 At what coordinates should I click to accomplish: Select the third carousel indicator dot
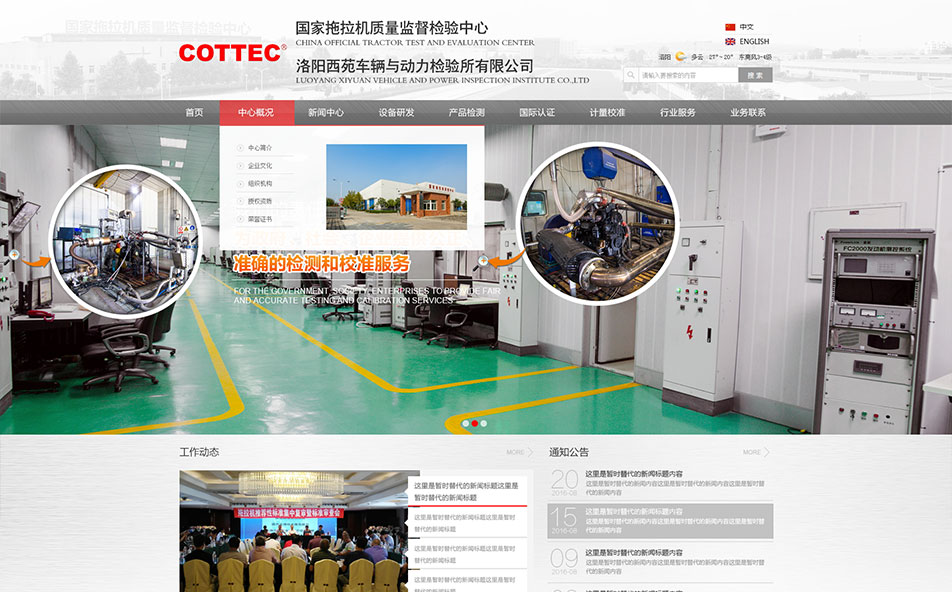[484, 423]
